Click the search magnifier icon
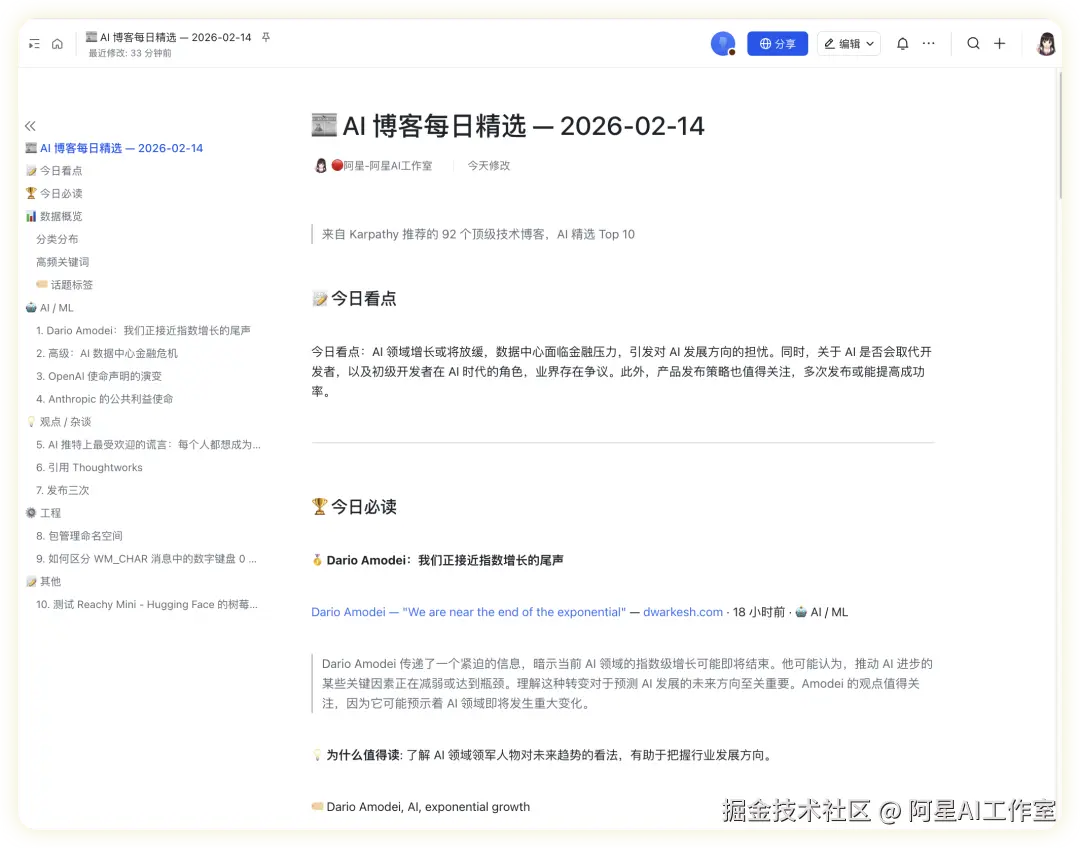 (x=973, y=44)
